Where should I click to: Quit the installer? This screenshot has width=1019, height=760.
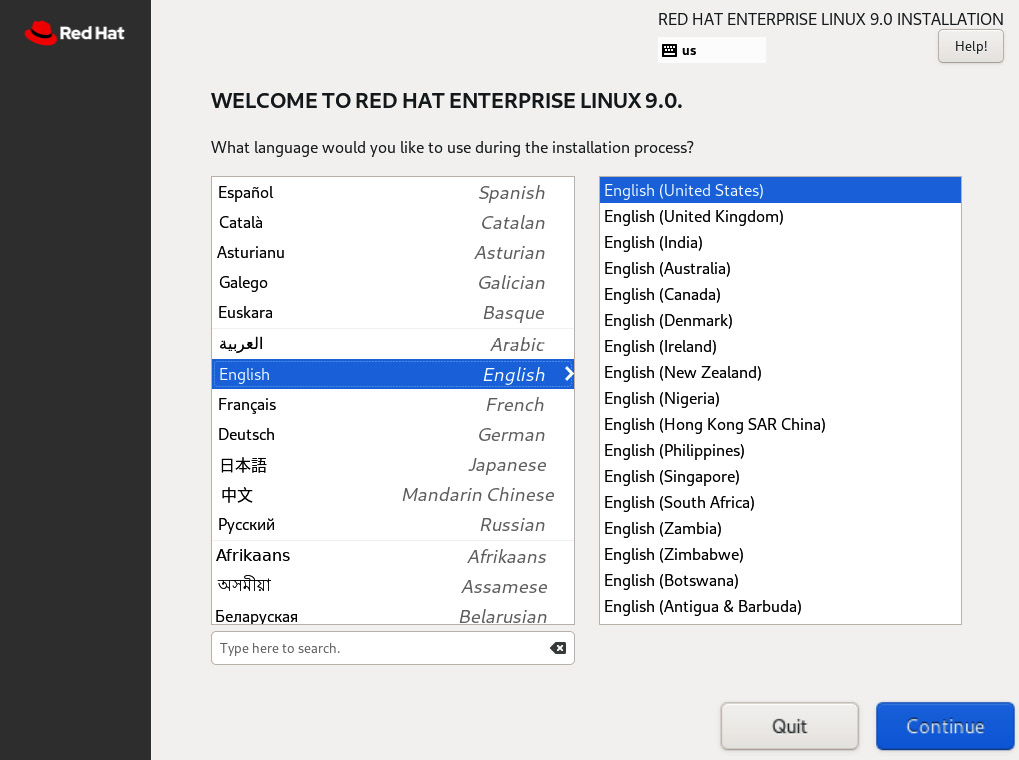pyautogui.click(x=790, y=726)
